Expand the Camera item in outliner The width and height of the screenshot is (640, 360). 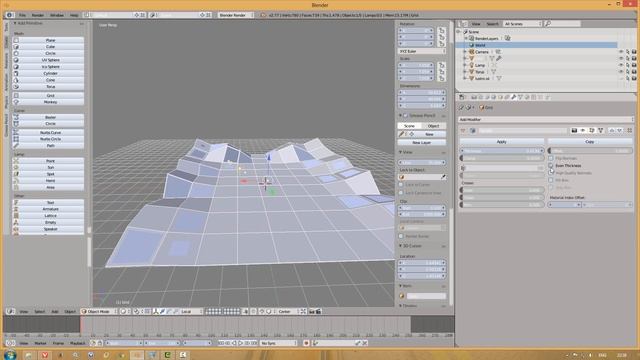[464, 52]
